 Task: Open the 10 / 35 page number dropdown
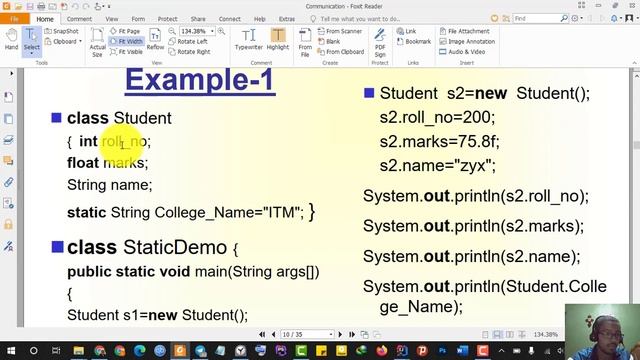[x=331, y=334]
